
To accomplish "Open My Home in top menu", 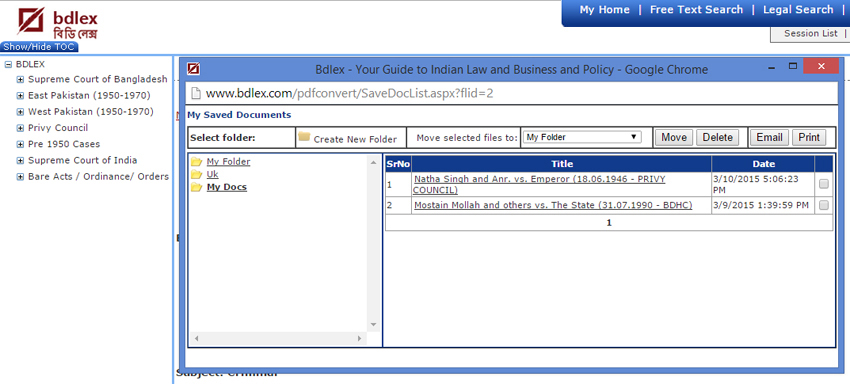I will 604,10.
